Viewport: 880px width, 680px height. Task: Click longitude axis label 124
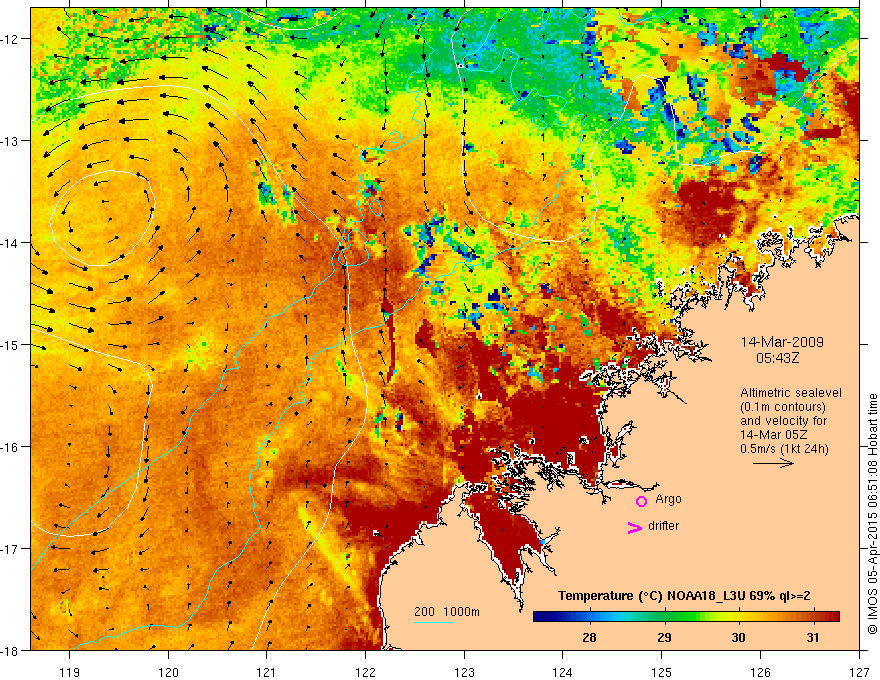click(563, 672)
